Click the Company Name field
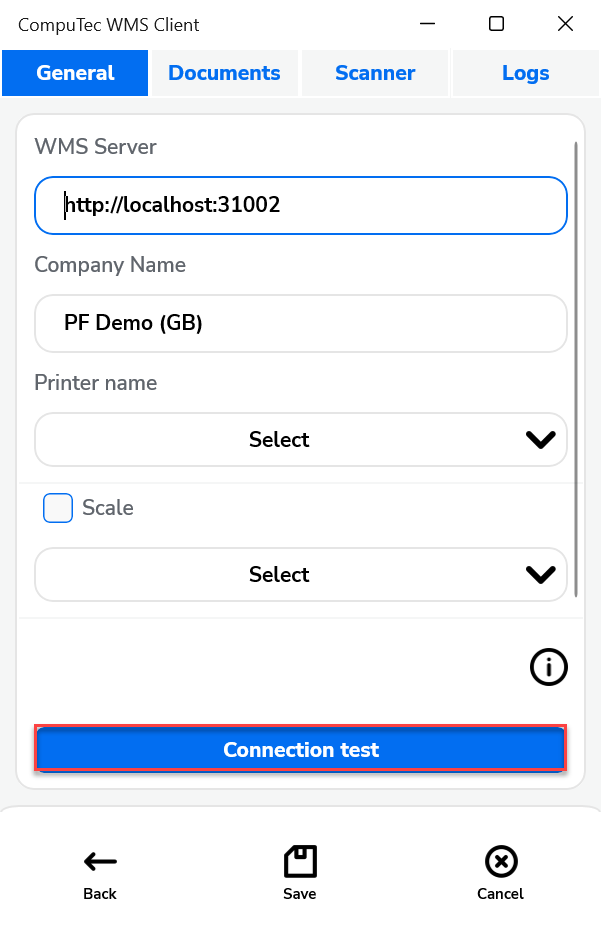Screen dimensions: 601x925 point(300,323)
